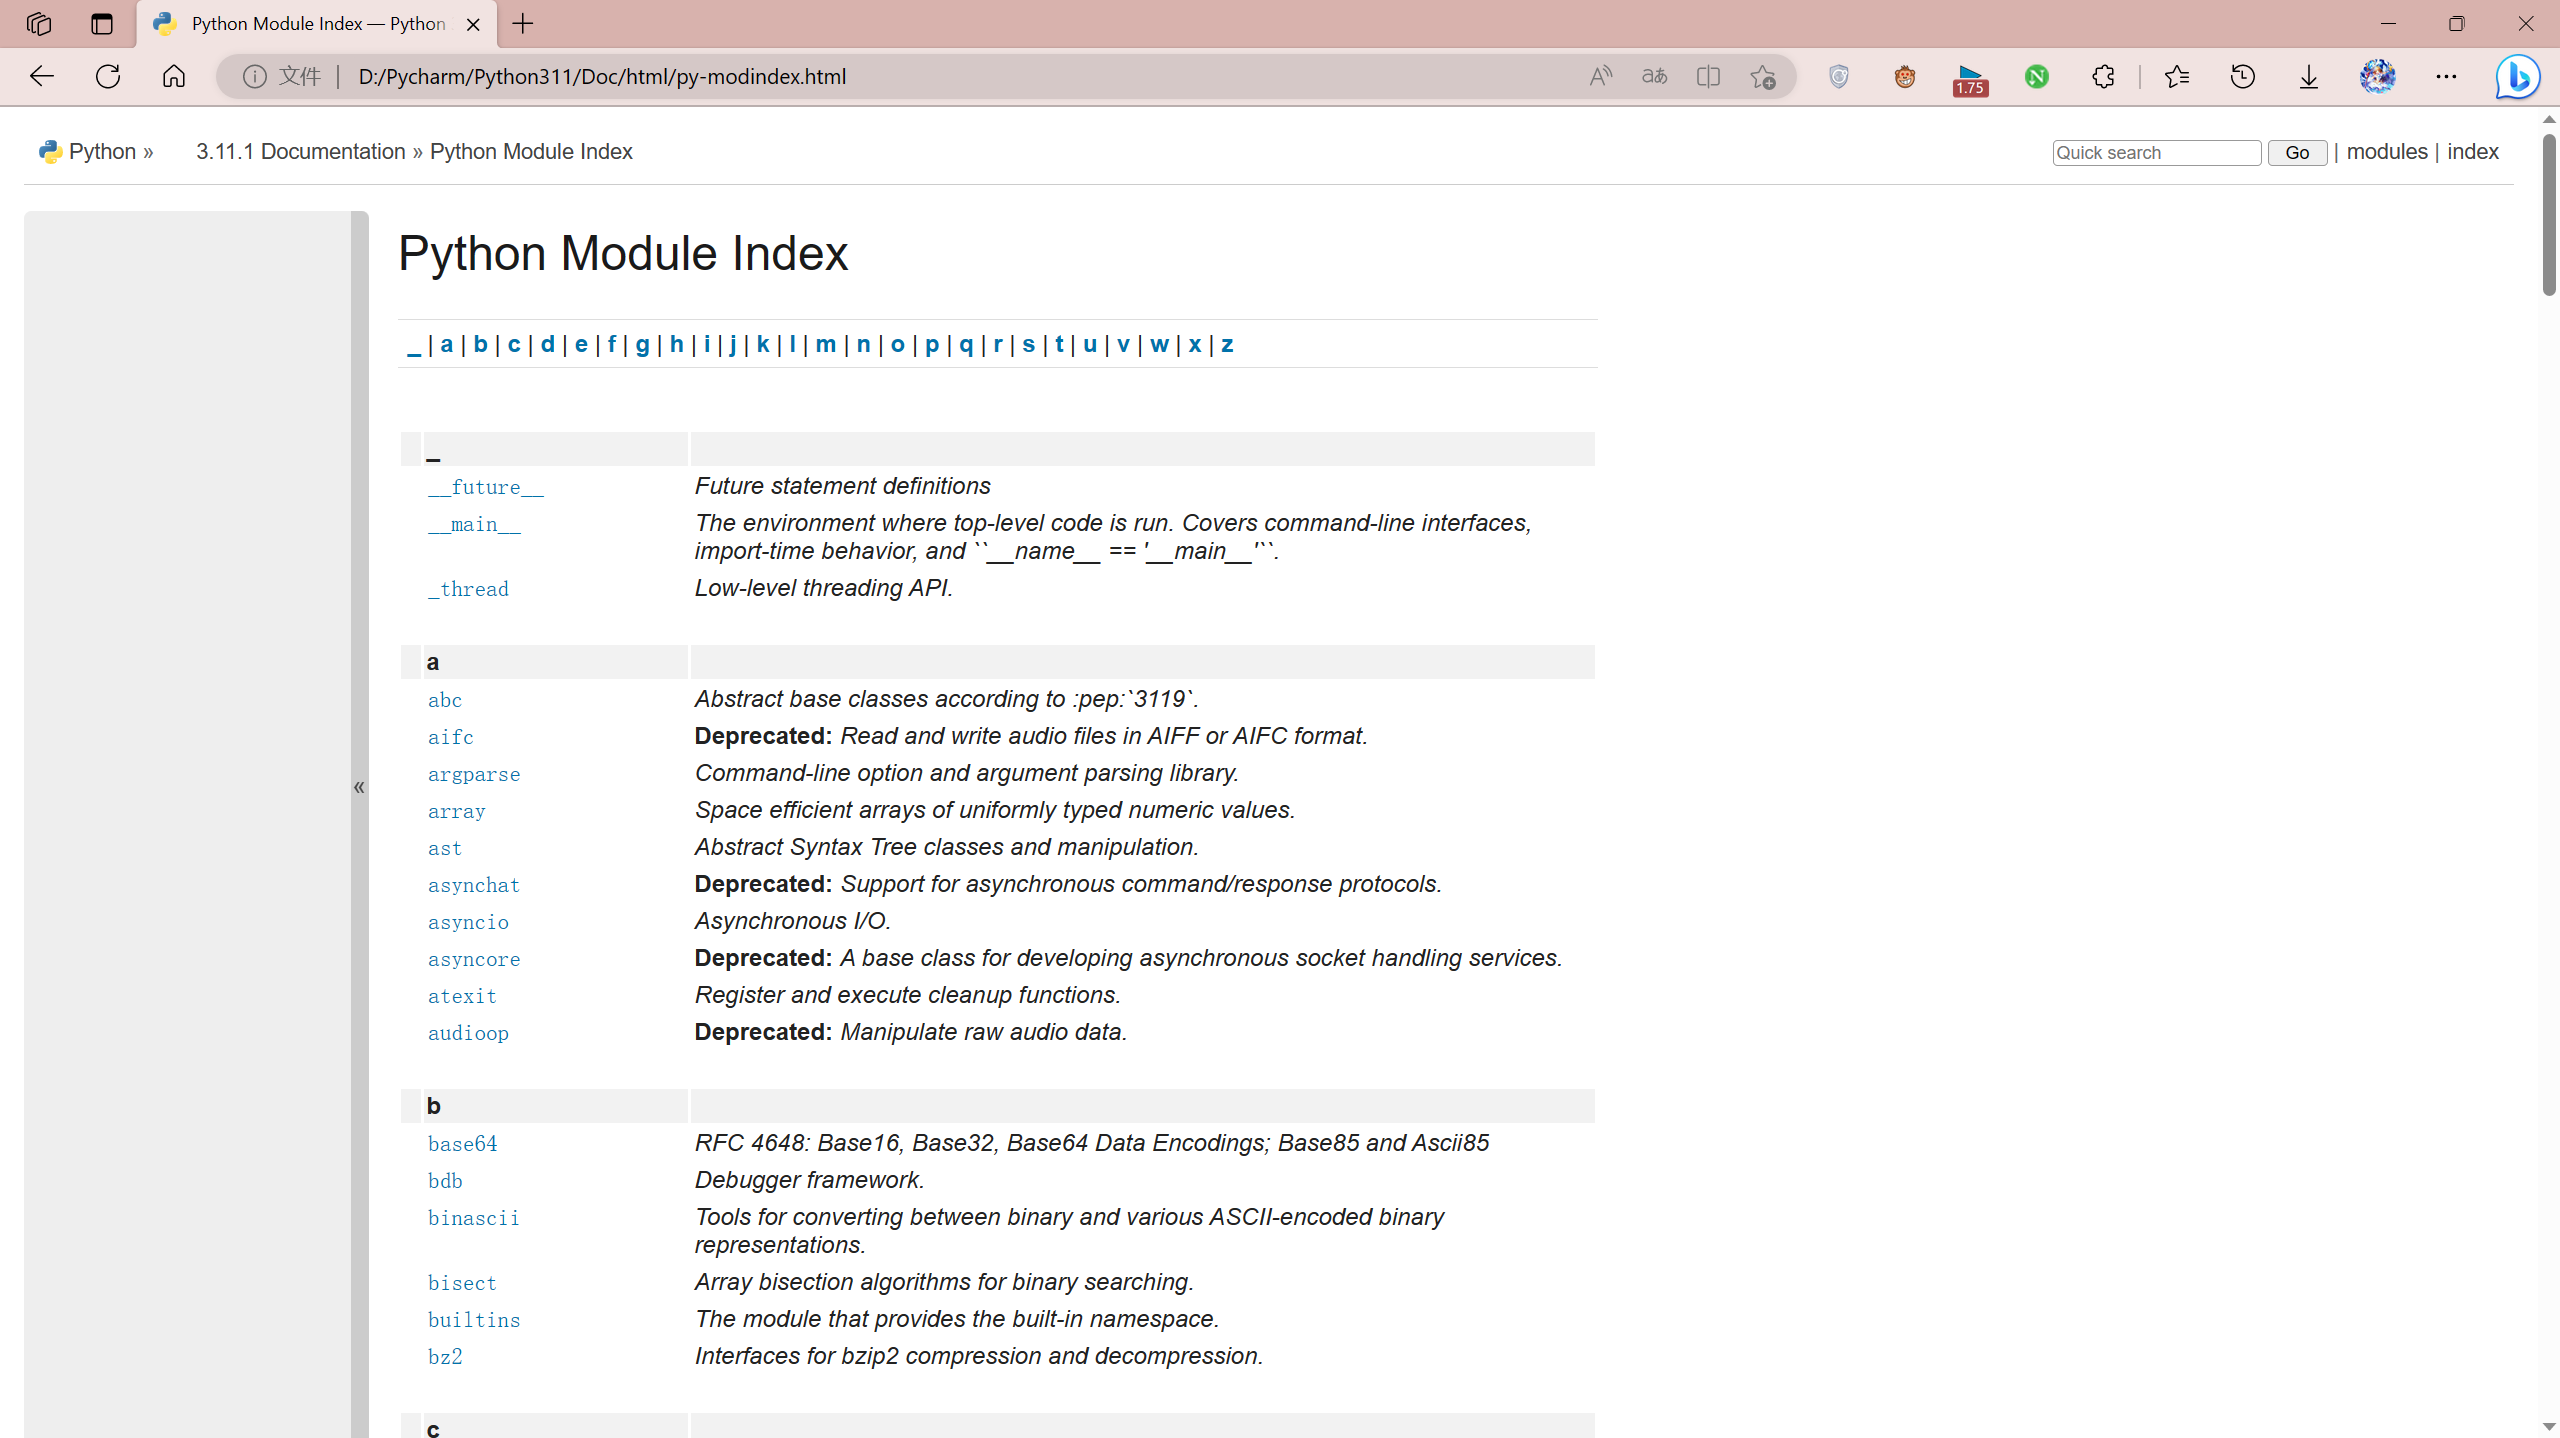The image size is (2560, 1438).
Task: Open the Settings and more ellipsis menu
Action: (x=2446, y=76)
